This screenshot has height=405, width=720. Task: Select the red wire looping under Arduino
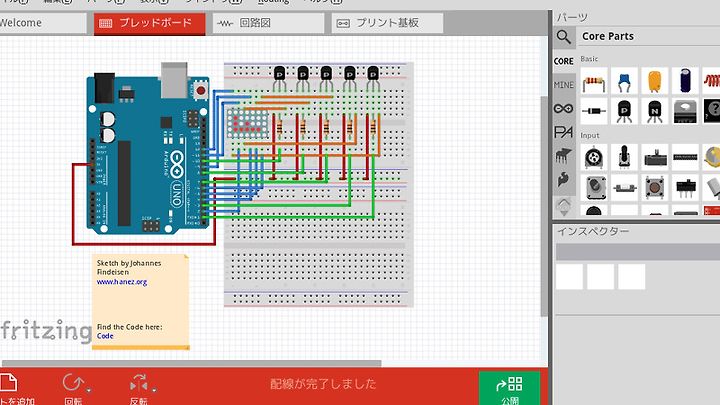click(144, 244)
